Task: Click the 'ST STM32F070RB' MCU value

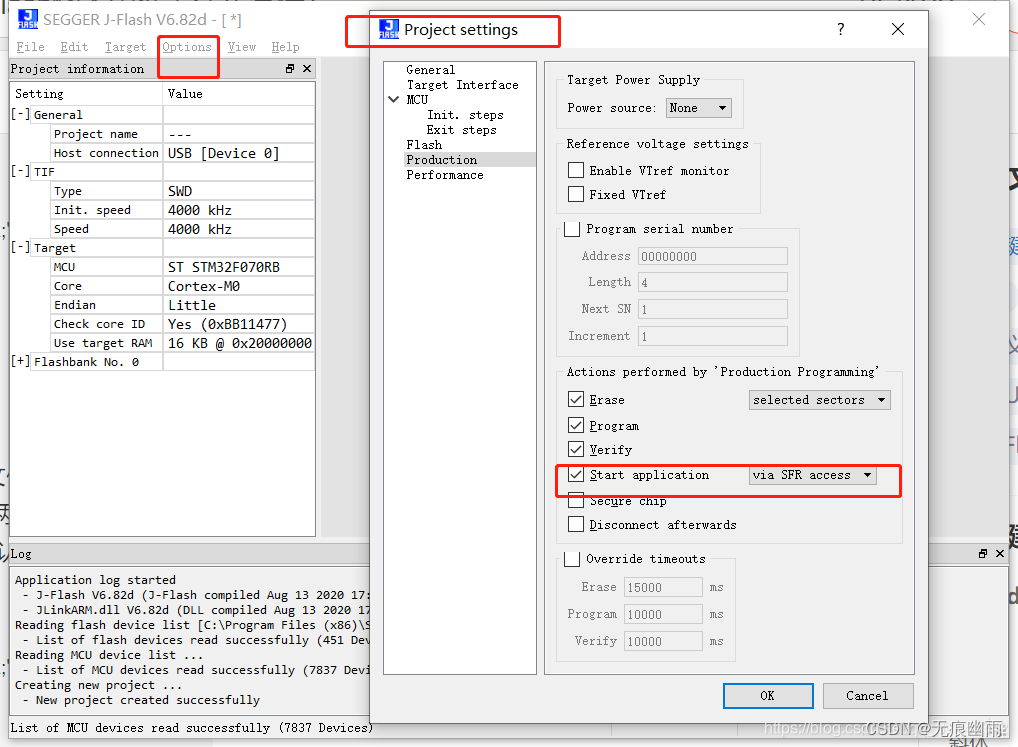Action: tap(223, 267)
